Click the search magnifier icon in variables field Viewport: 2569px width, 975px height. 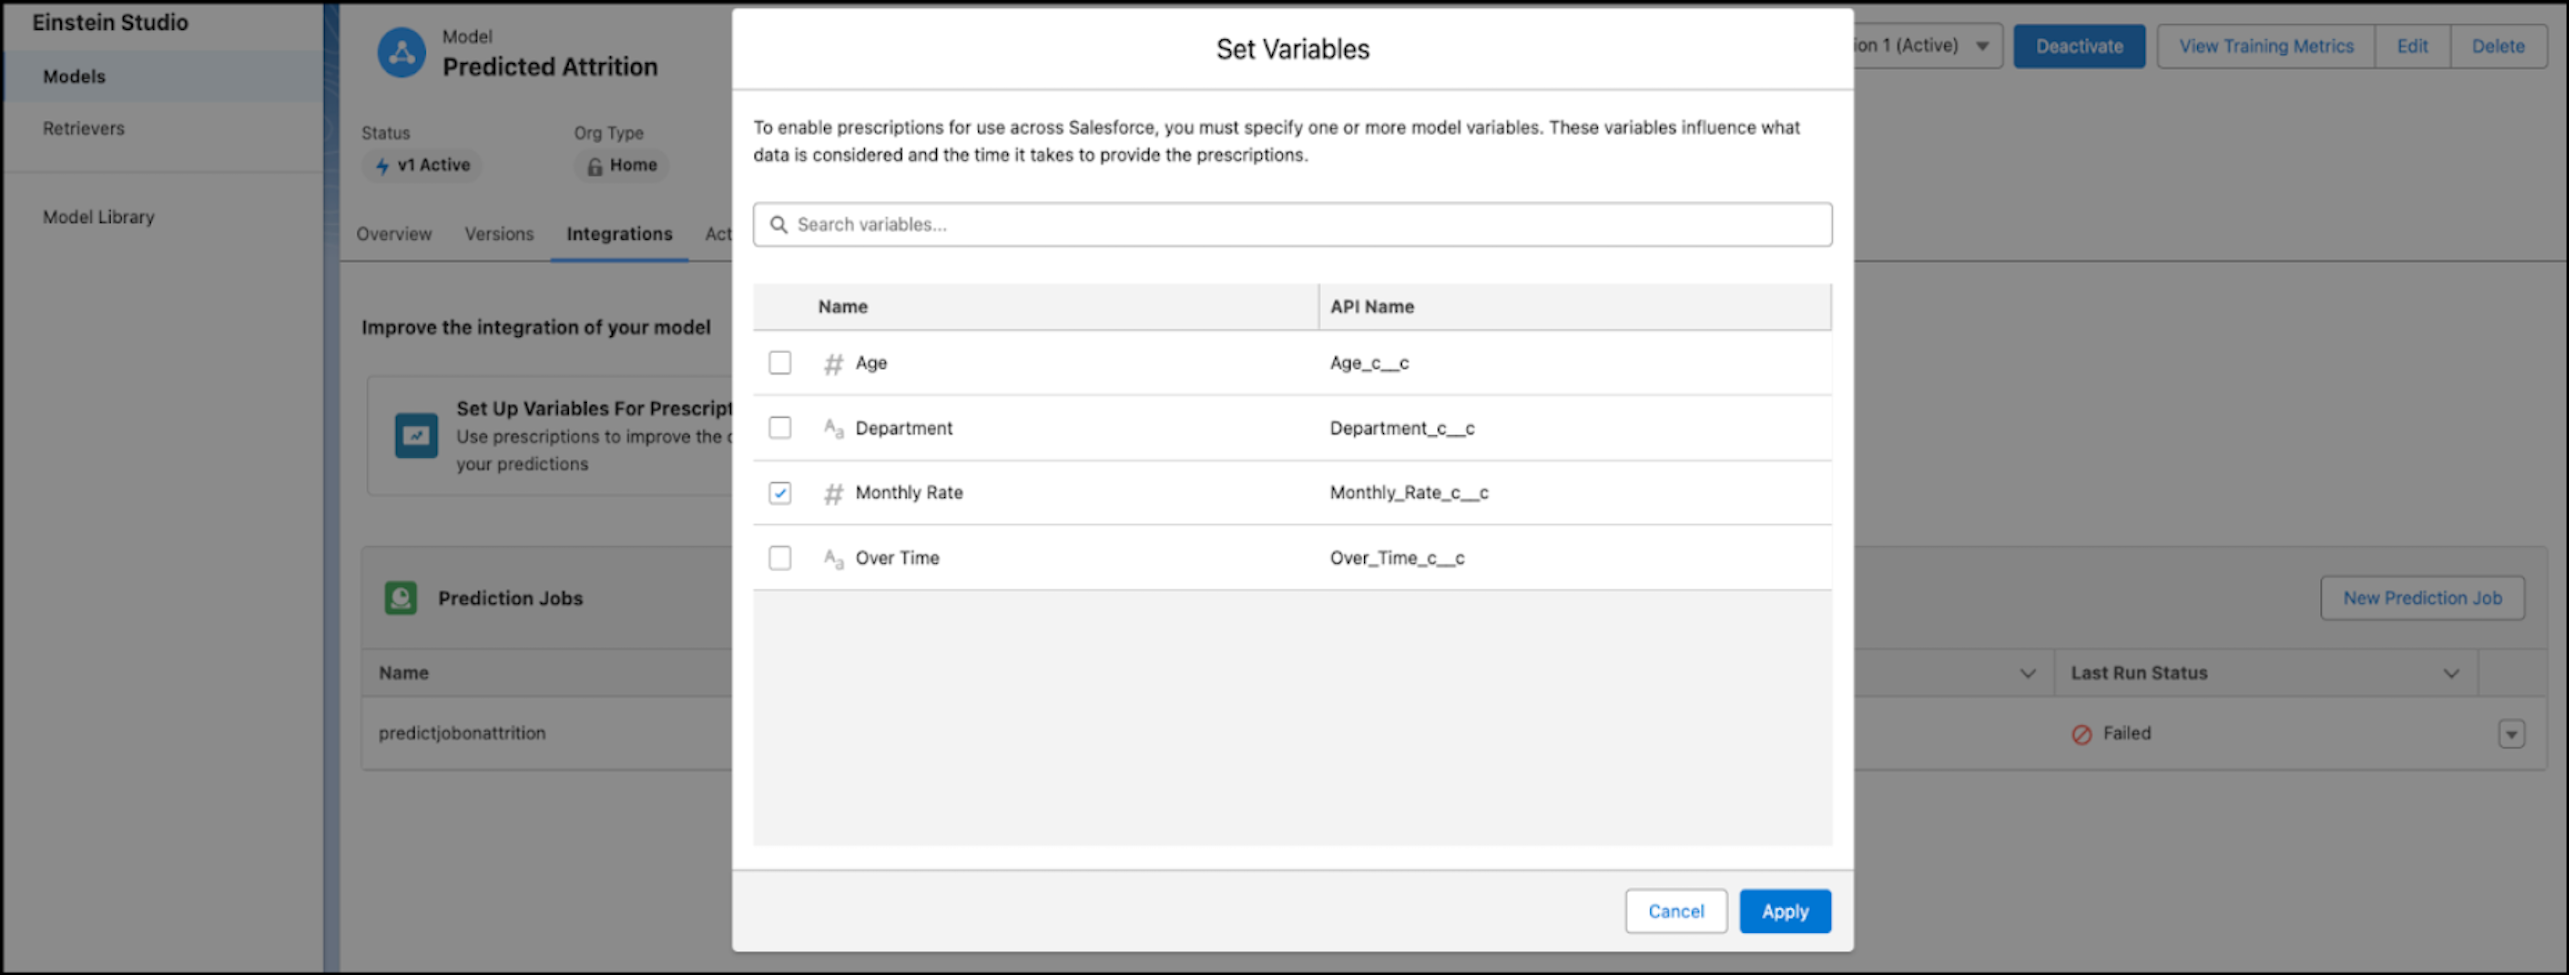click(778, 225)
